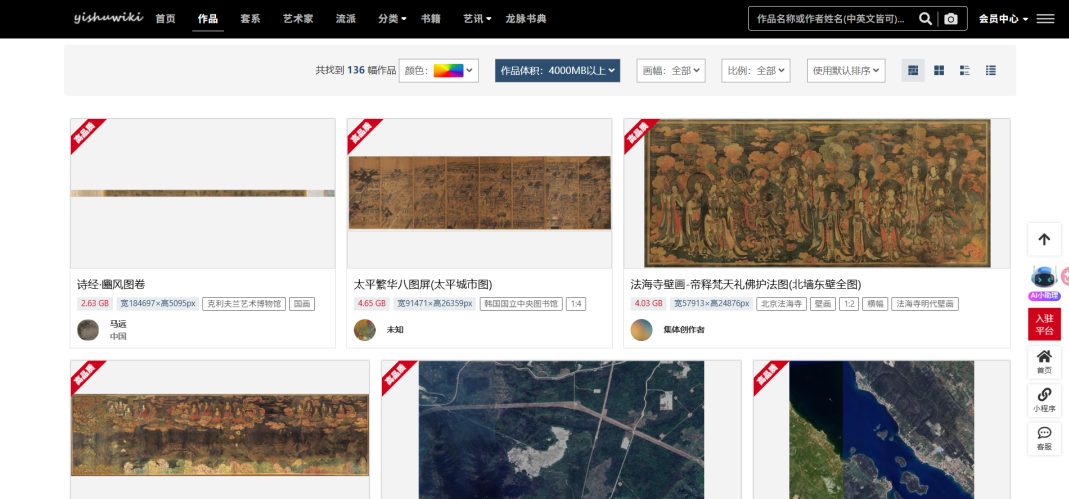1069x499 pixels.
Task: Open the 使用默认排序 sort dropdown
Action: [846, 70]
